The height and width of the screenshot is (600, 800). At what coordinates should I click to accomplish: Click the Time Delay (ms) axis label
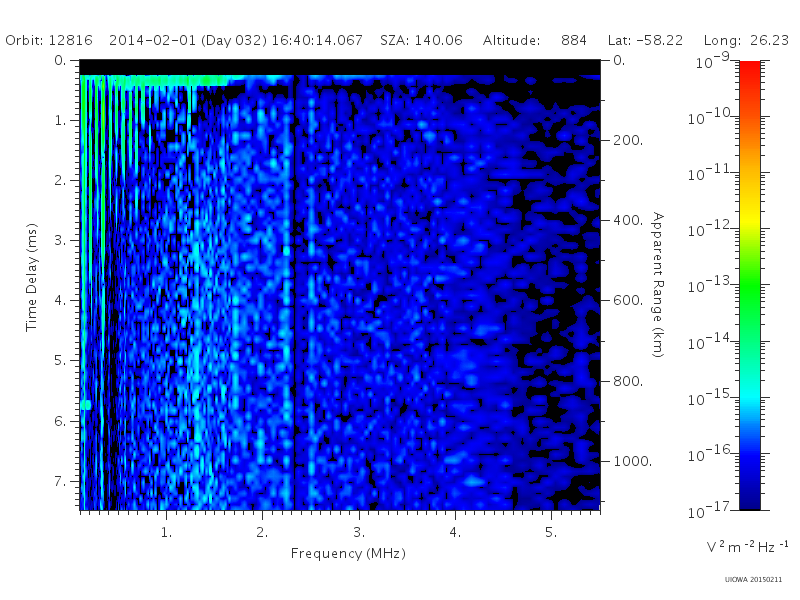tap(32, 277)
